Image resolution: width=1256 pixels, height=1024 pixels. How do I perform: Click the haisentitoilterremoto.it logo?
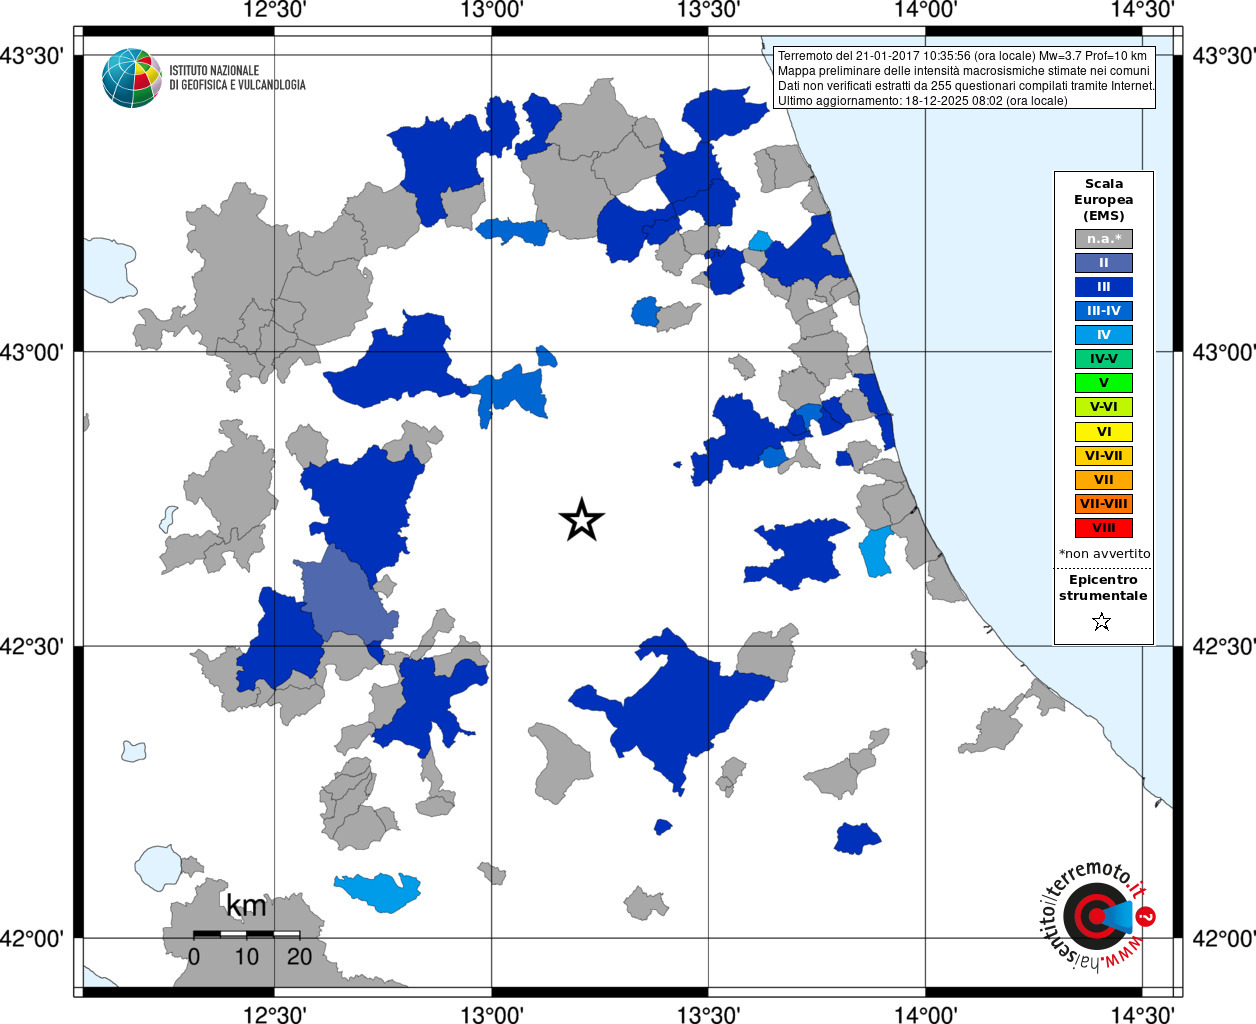tap(1098, 915)
